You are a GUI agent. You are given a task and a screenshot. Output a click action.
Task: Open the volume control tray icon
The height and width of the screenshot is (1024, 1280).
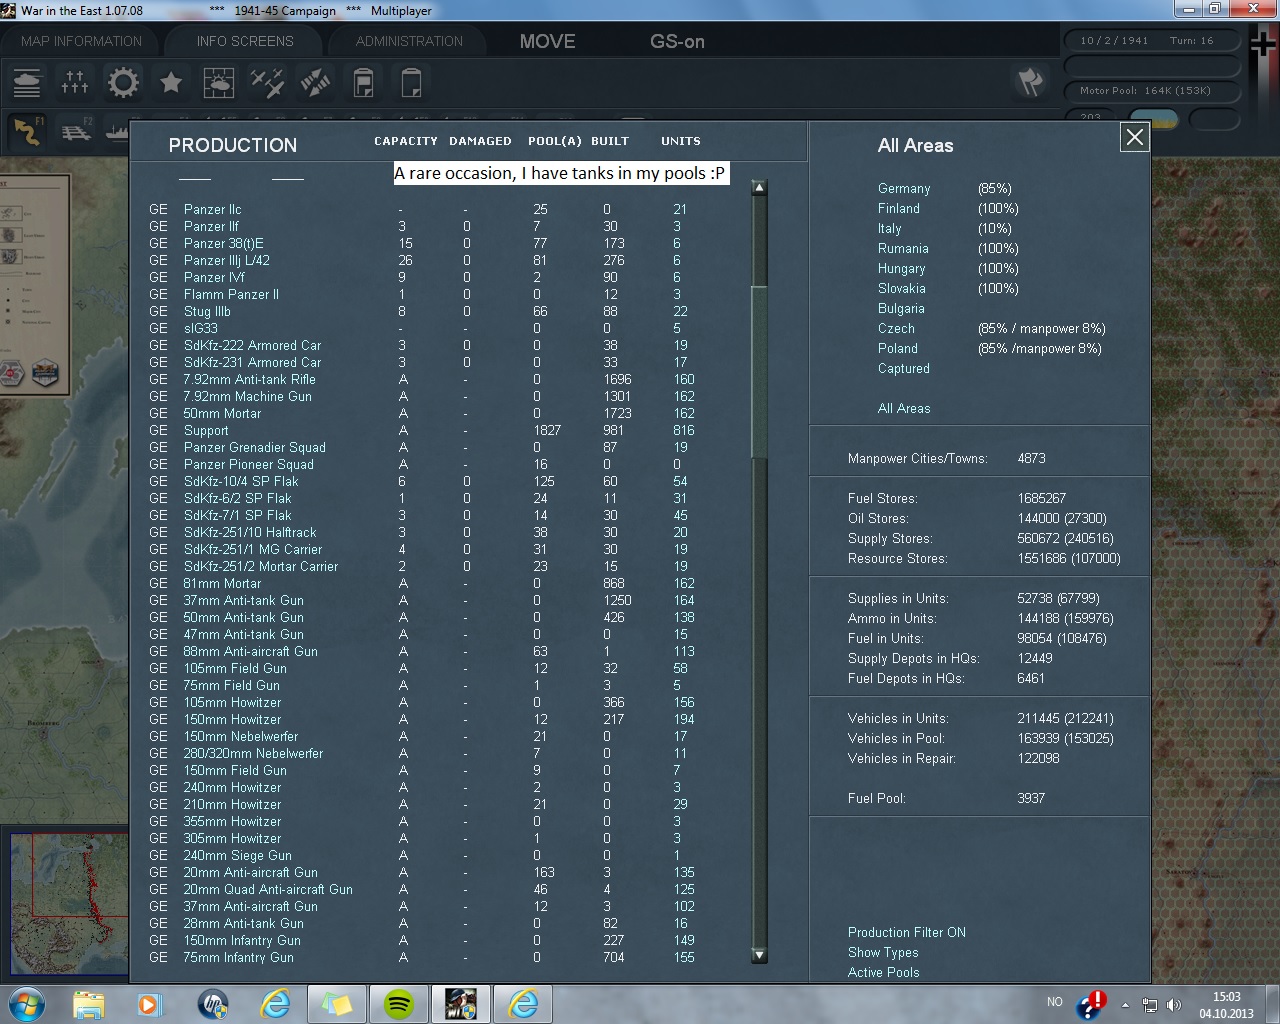pos(1174,1005)
